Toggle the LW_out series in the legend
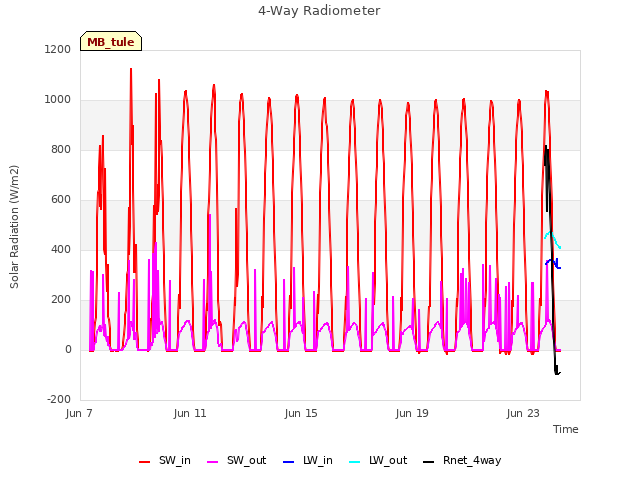 [x=378, y=461]
